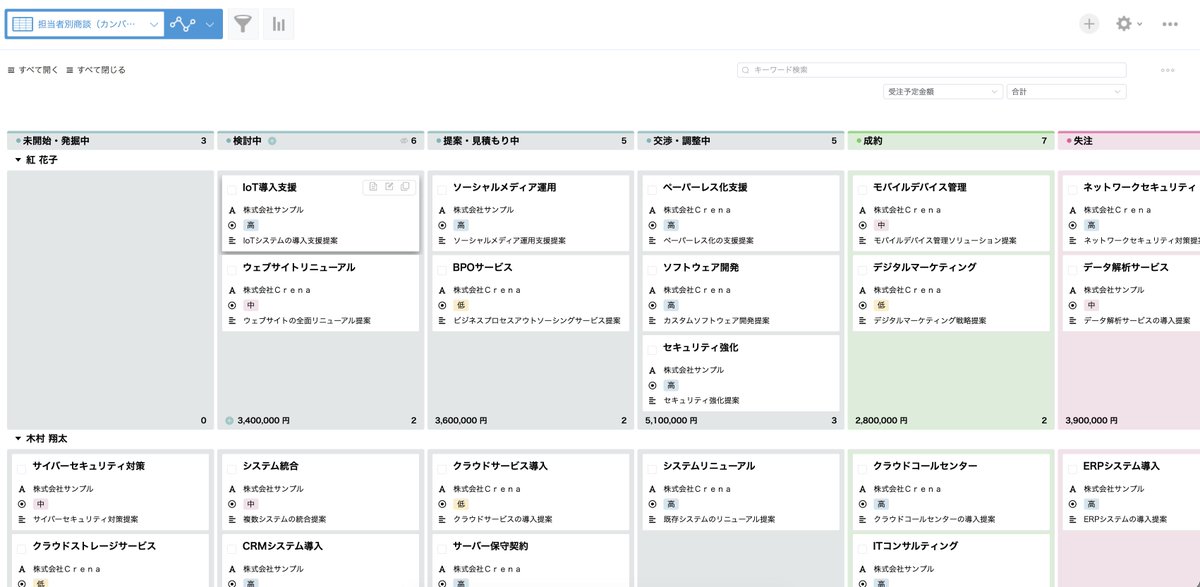Click description icon on ペーパーレス化支援 card
The image size is (1200, 587).
652,241
